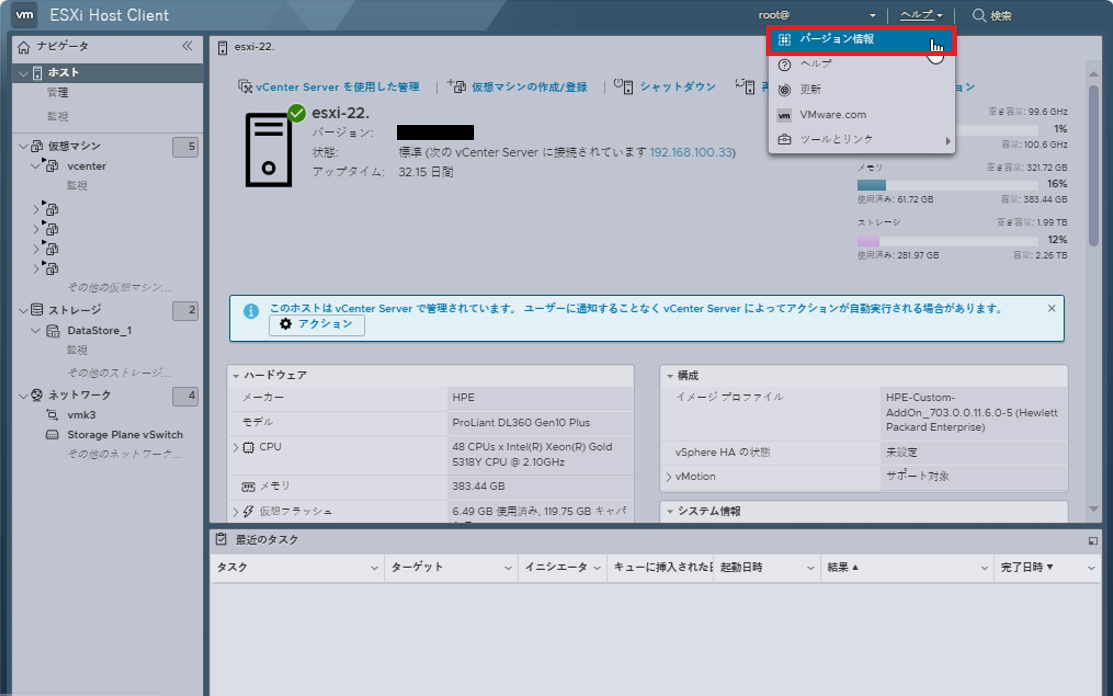Select ヘルプ item in the dropdown menu
This screenshot has height=696, width=1113.
(x=861, y=64)
